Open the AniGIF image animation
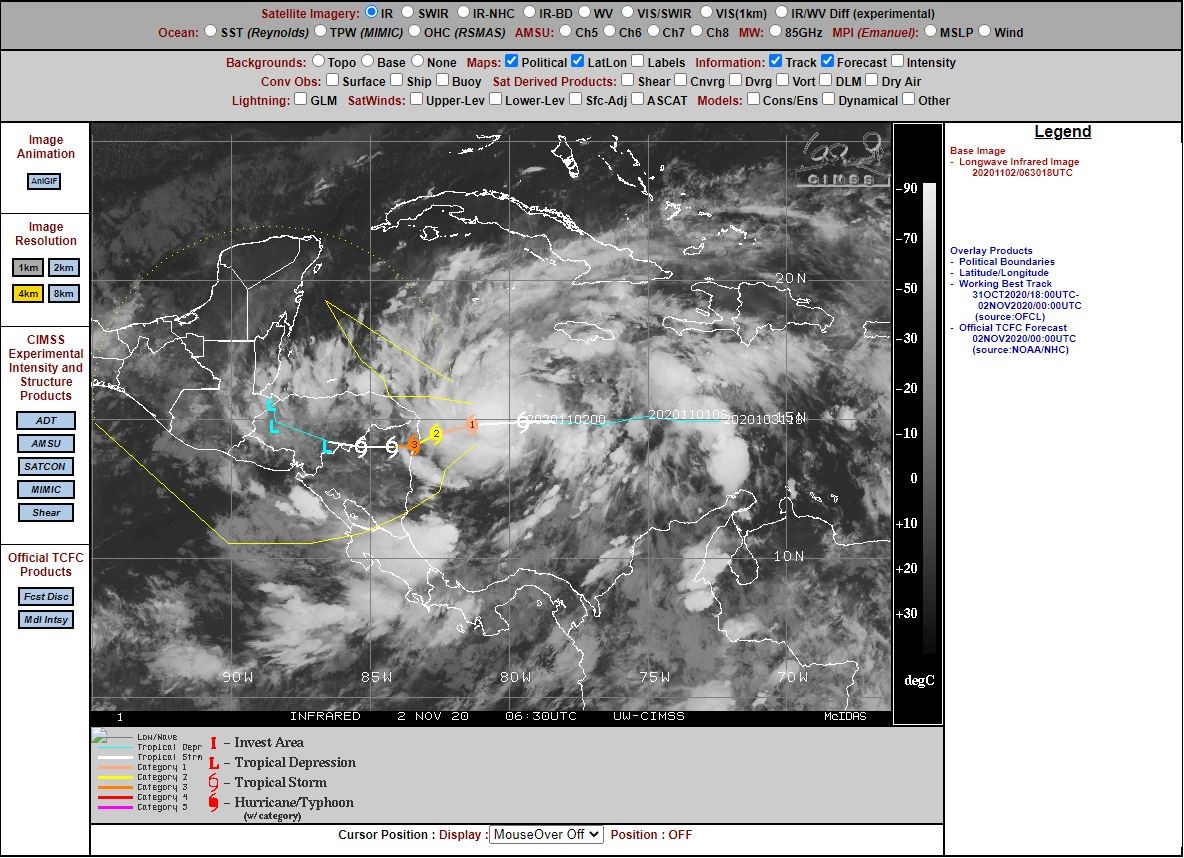This screenshot has height=858, width=1184. (44, 181)
